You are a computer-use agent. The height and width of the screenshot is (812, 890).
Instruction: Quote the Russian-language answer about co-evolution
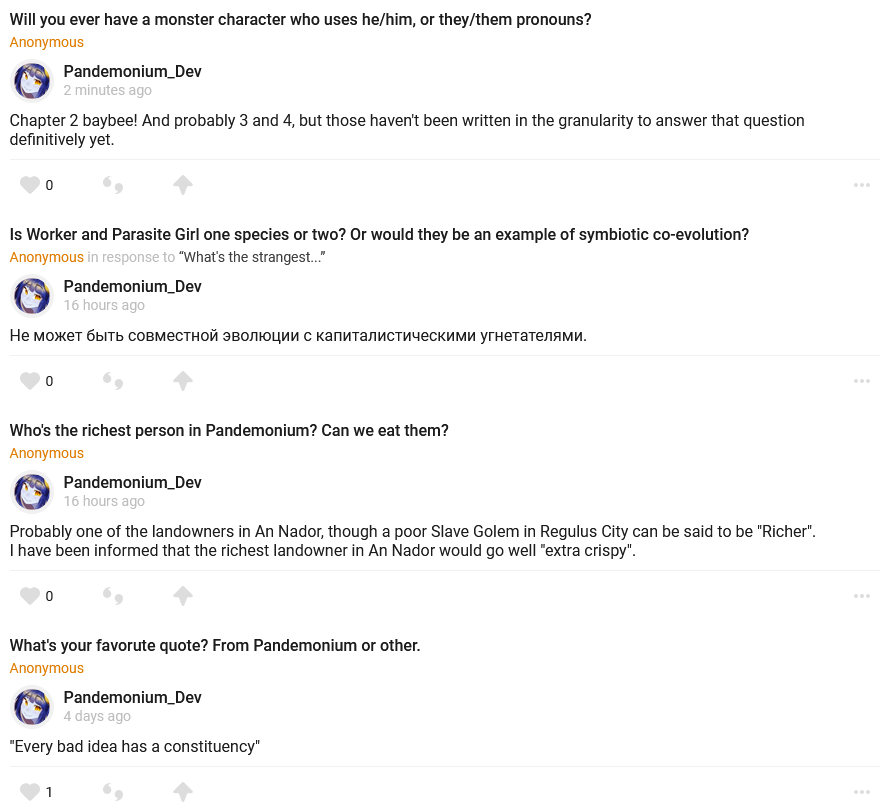113,381
